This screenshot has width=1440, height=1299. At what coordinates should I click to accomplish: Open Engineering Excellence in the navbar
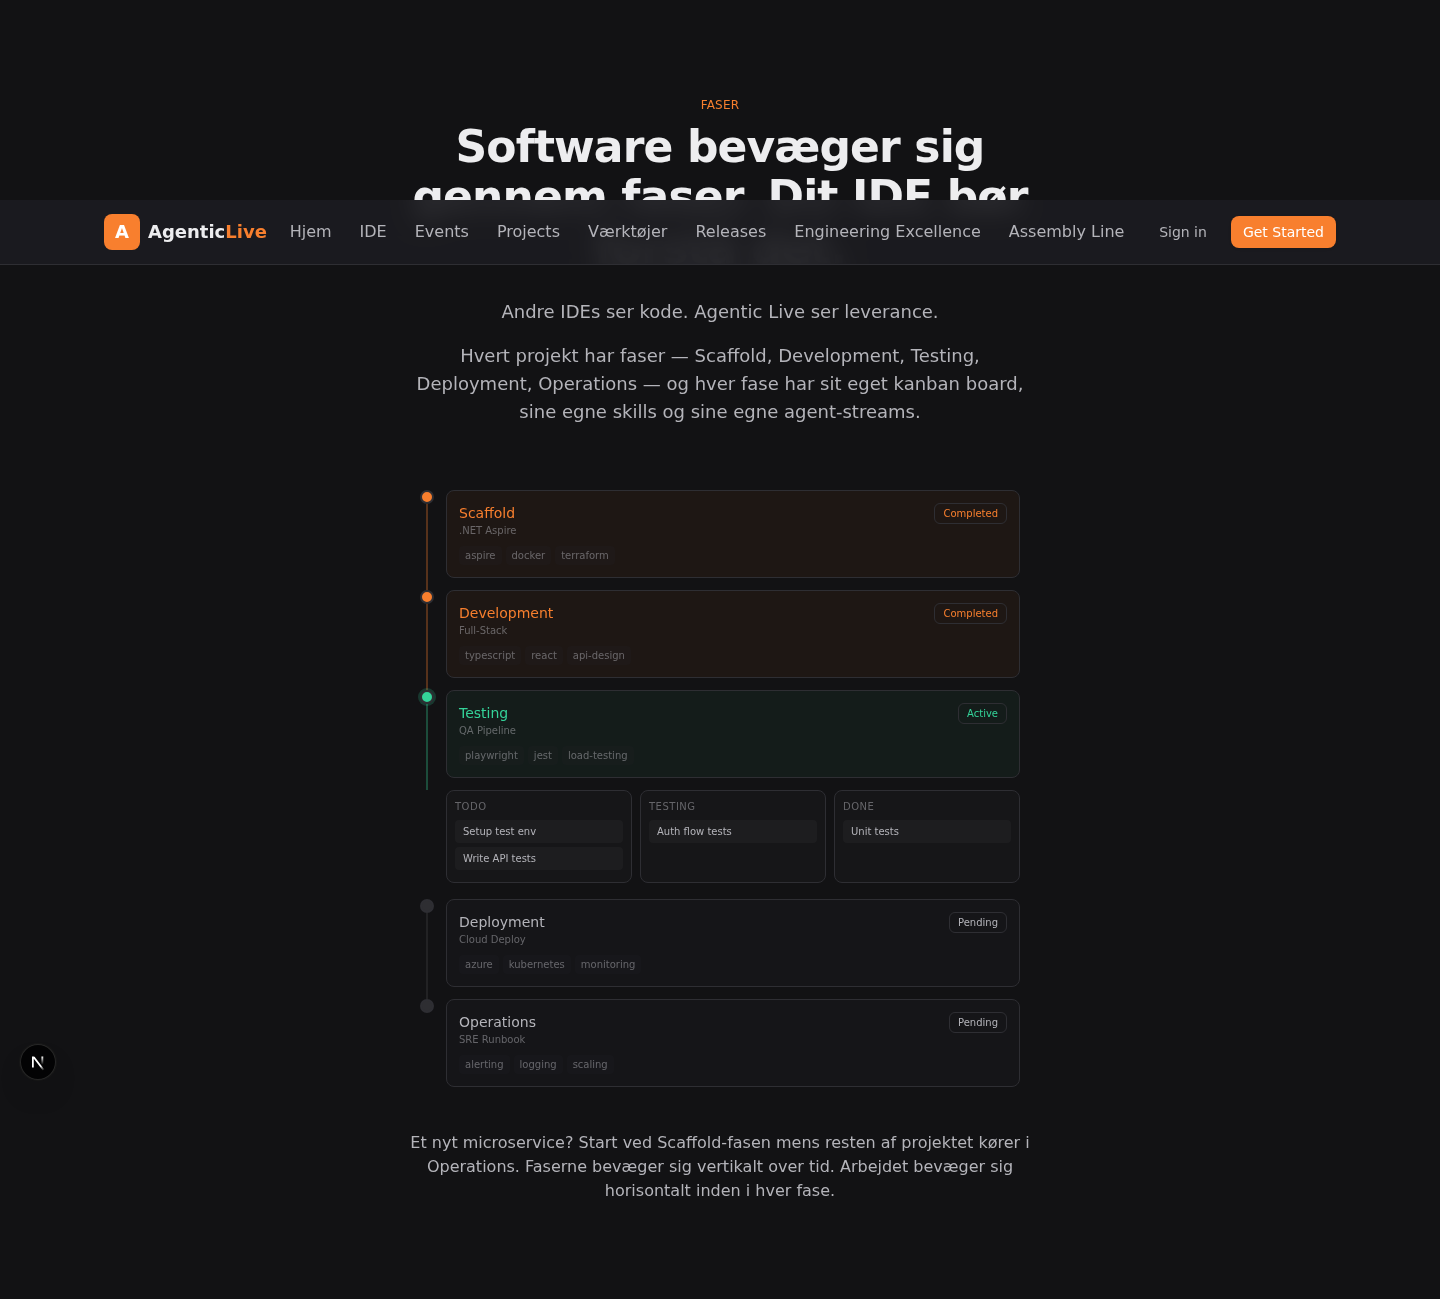[887, 232]
